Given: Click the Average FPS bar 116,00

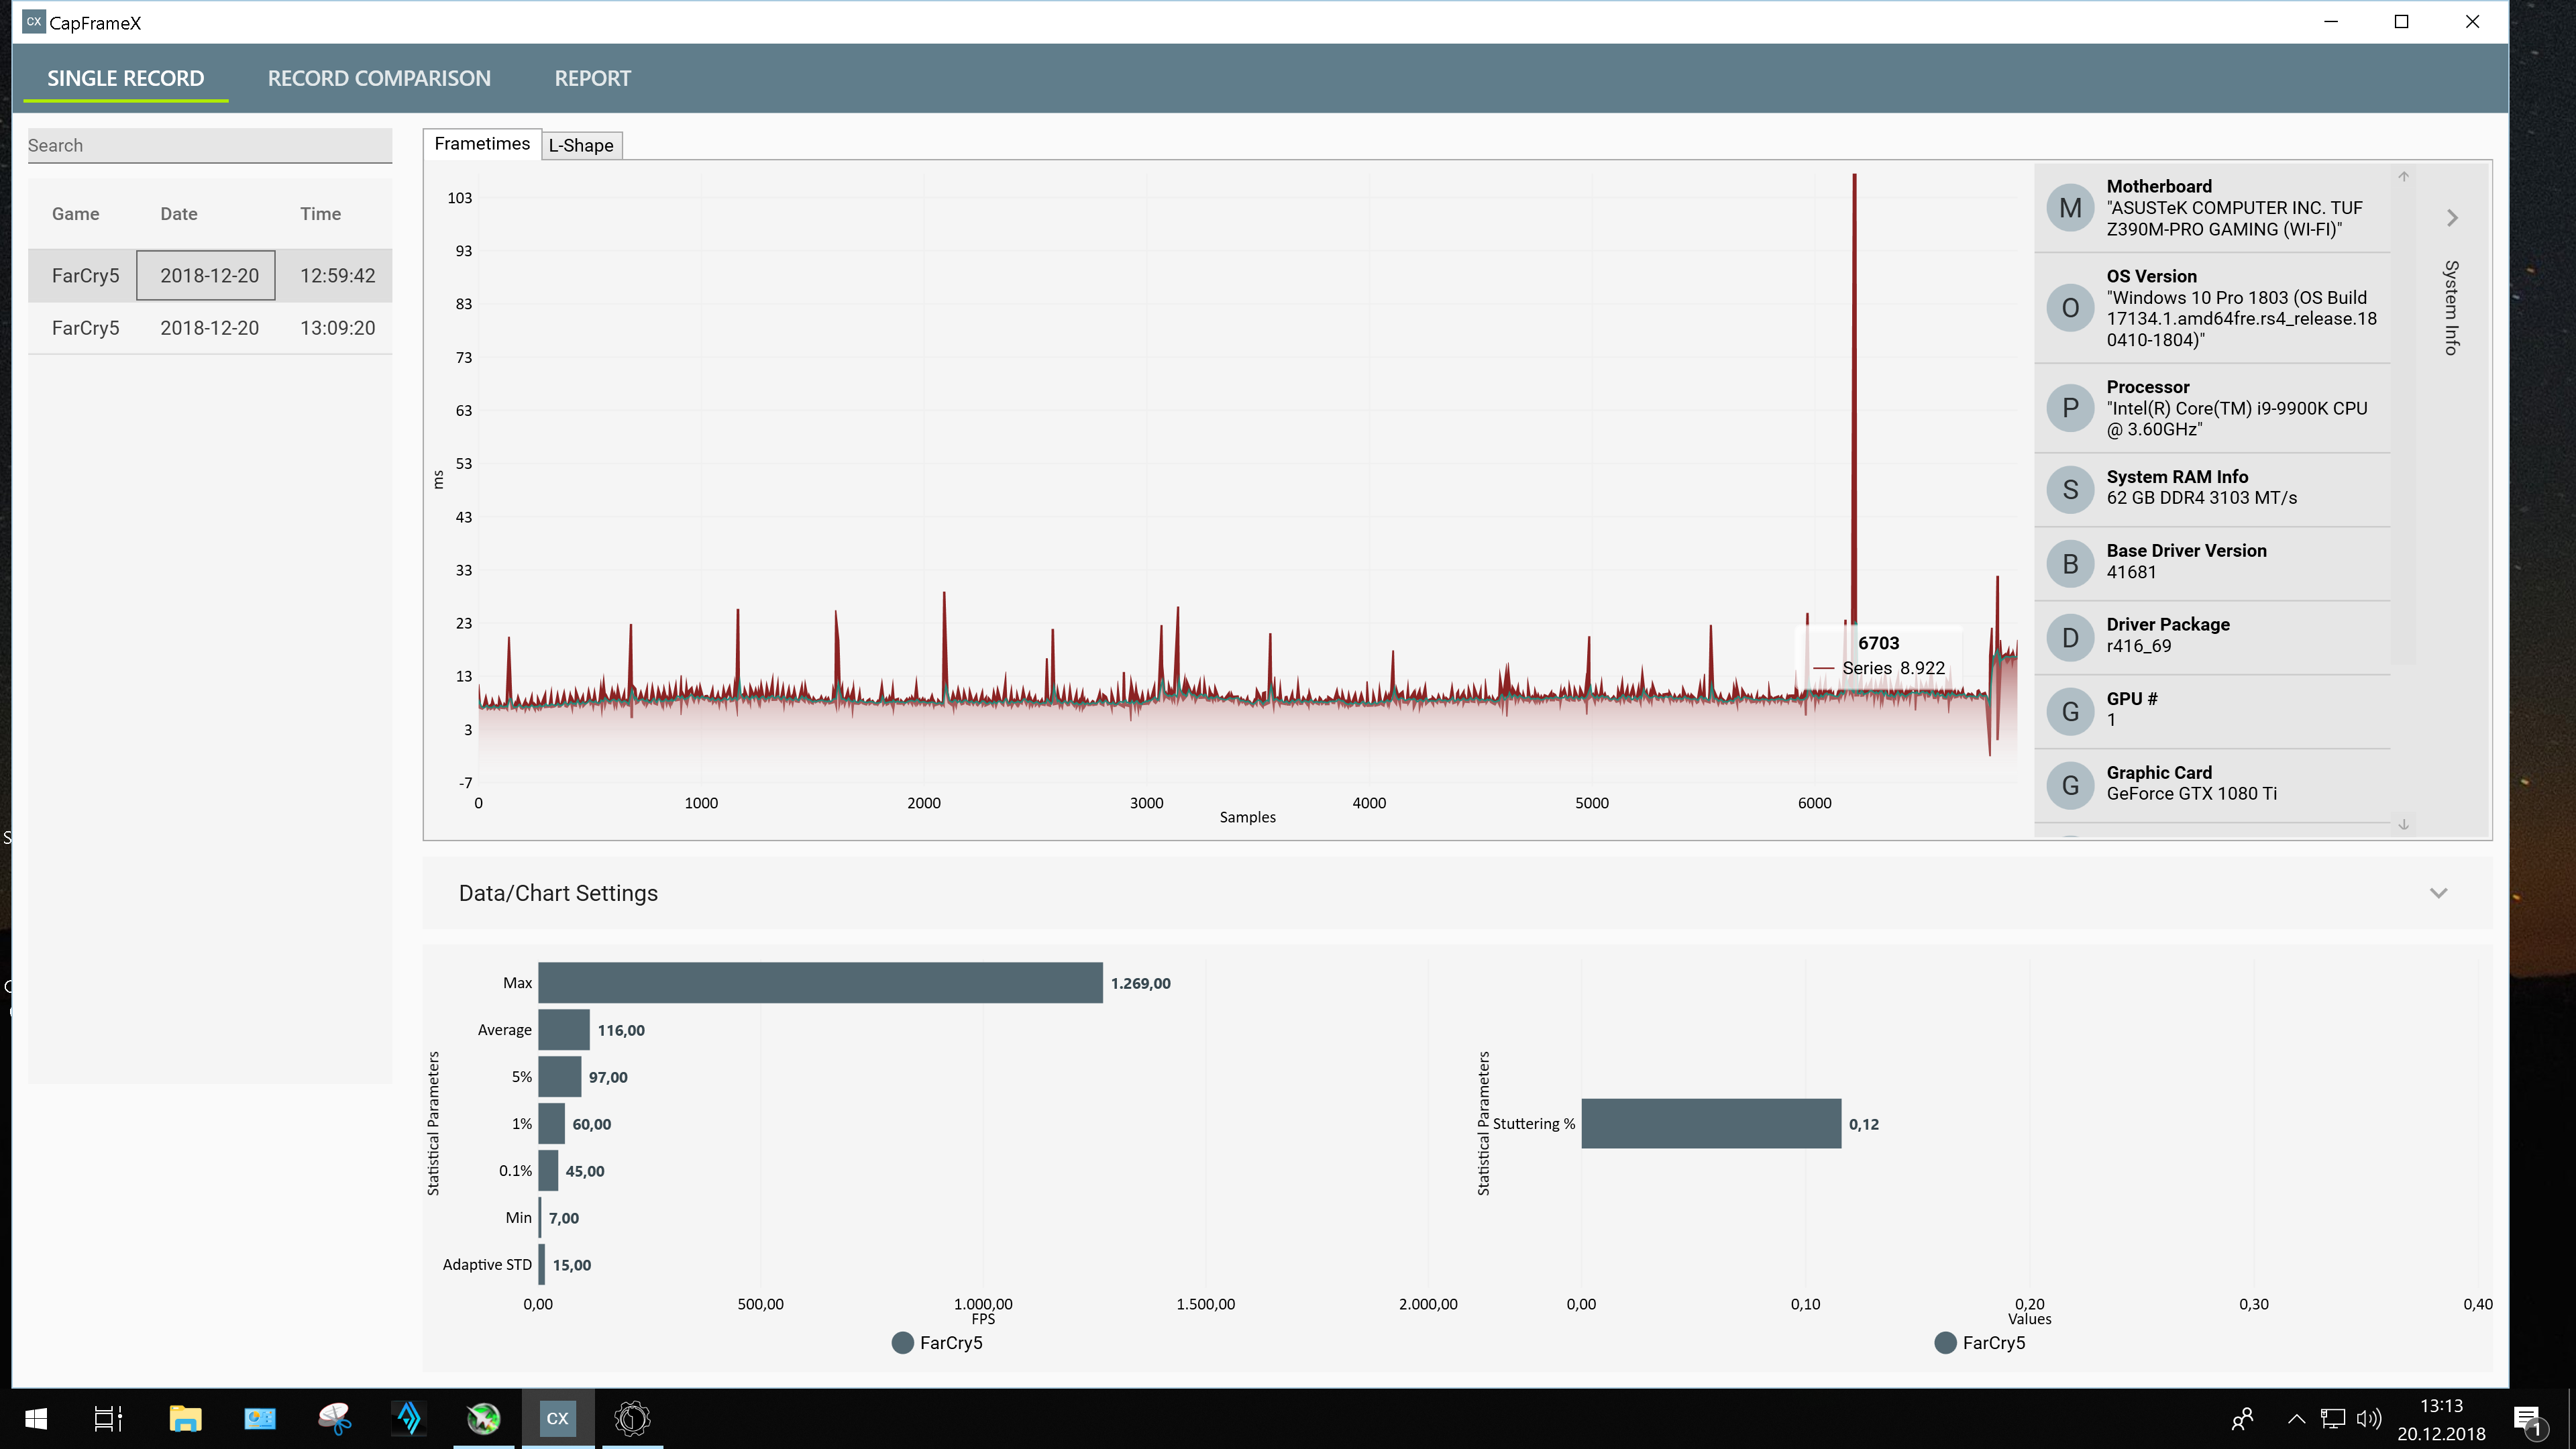Looking at the screenshot, I should pos(564,1030).
